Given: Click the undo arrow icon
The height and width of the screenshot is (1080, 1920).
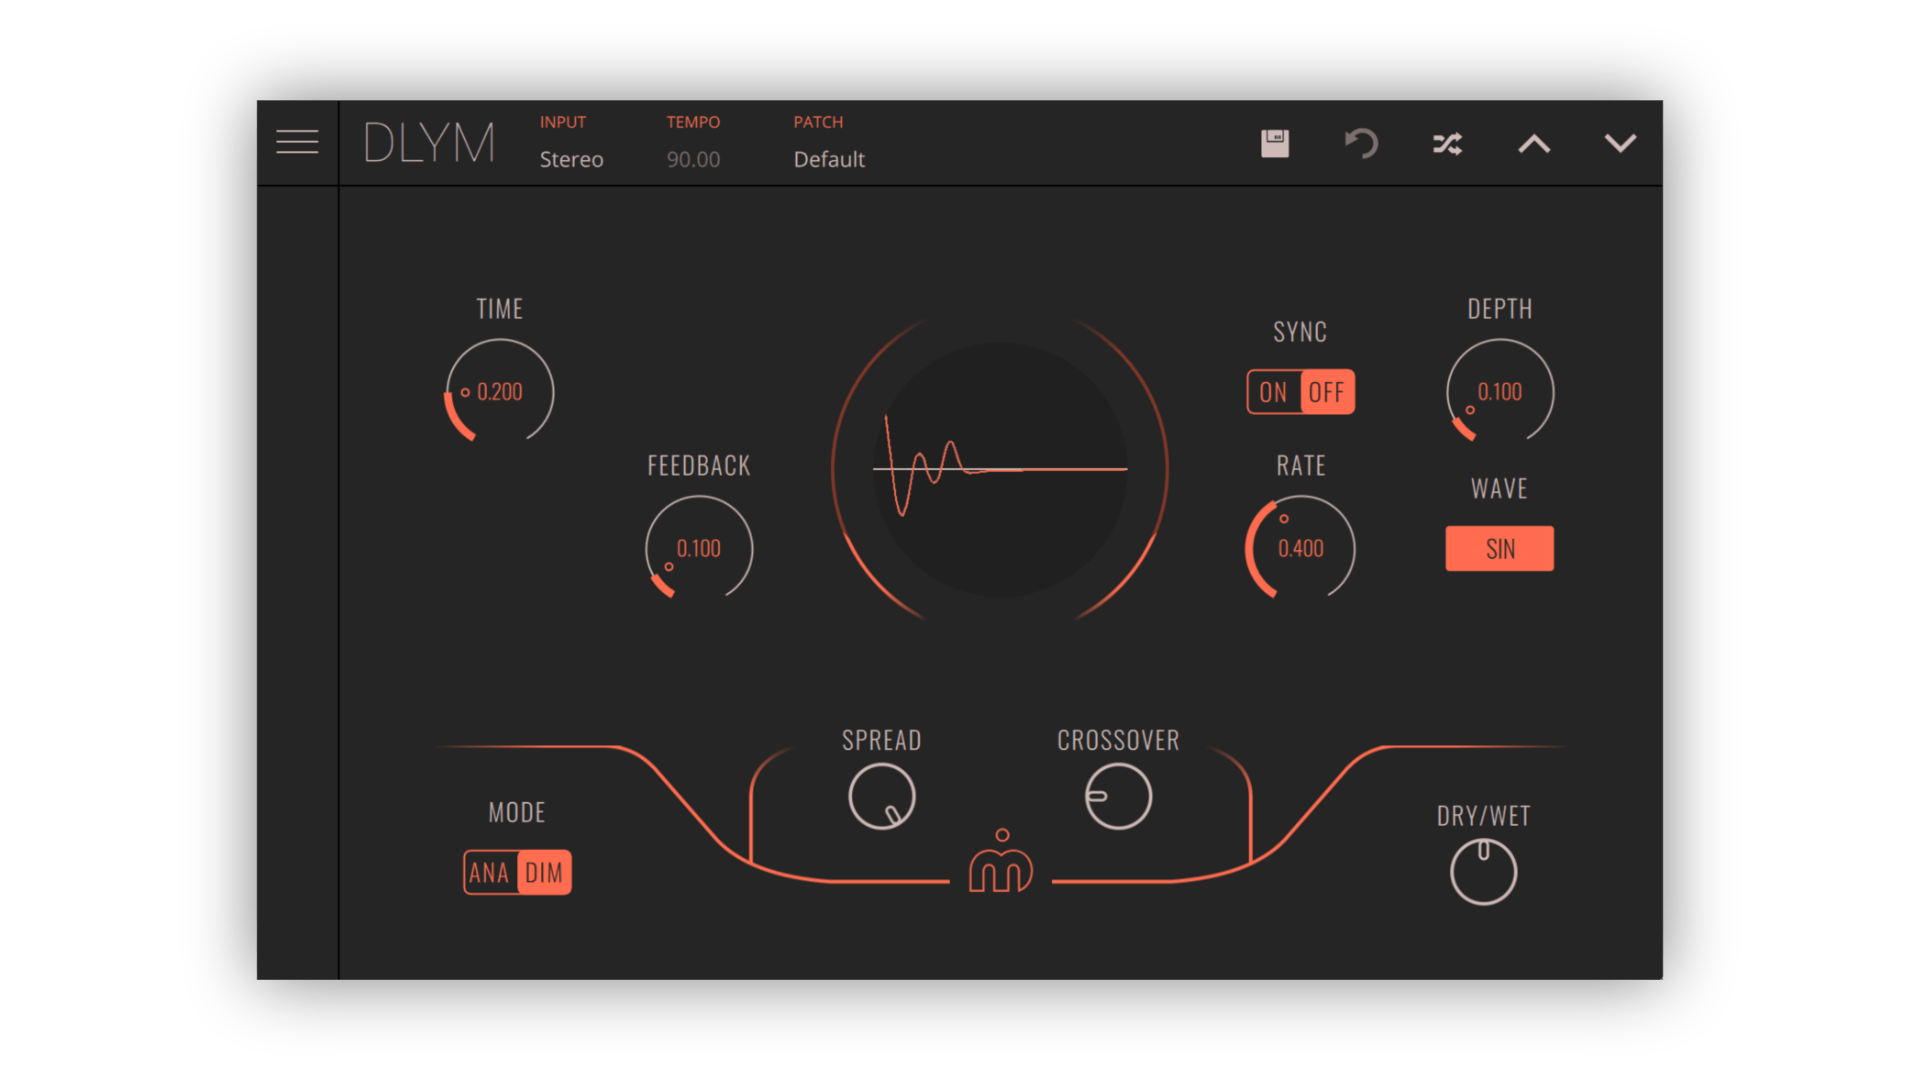Looking at the screenshot, I should click(x=1361, y=143).
